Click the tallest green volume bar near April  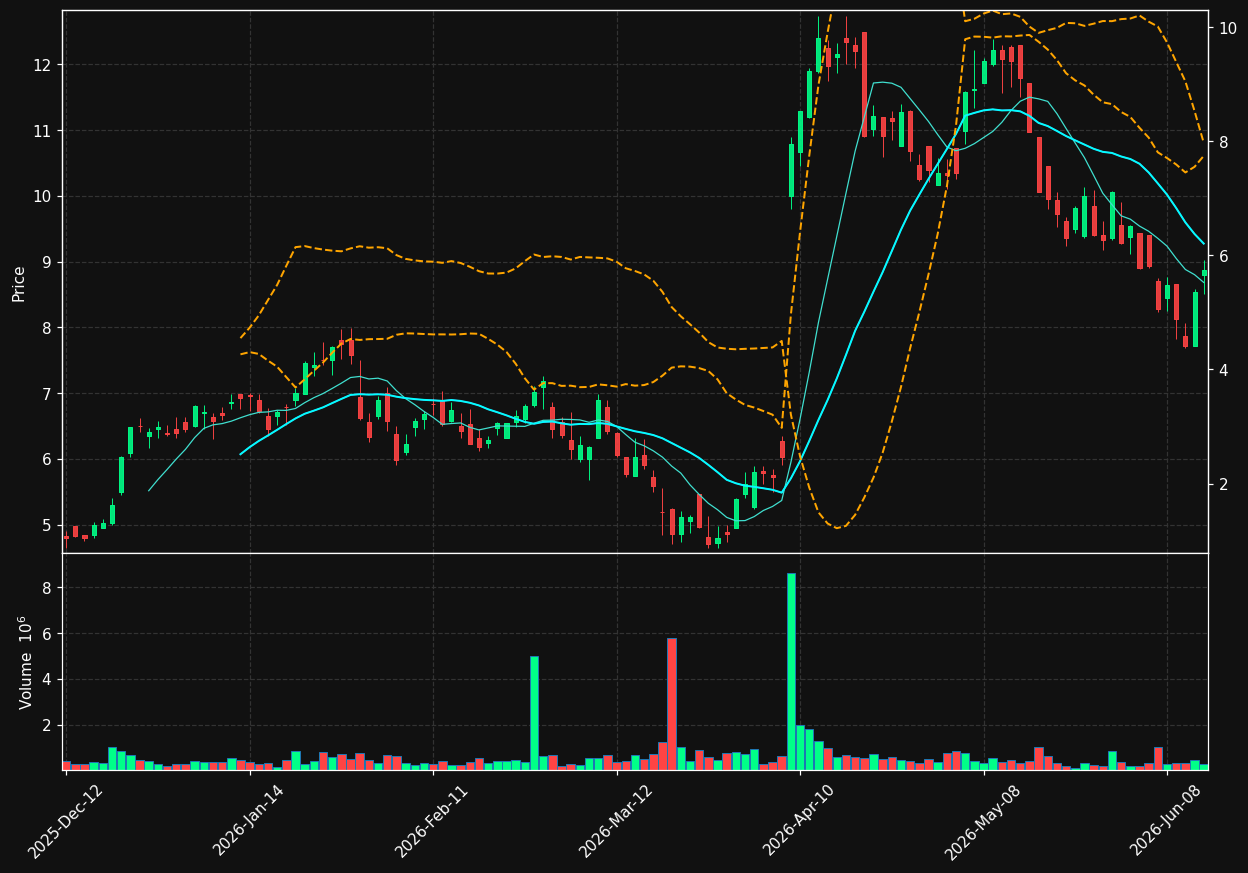click(x=791, y=671)
